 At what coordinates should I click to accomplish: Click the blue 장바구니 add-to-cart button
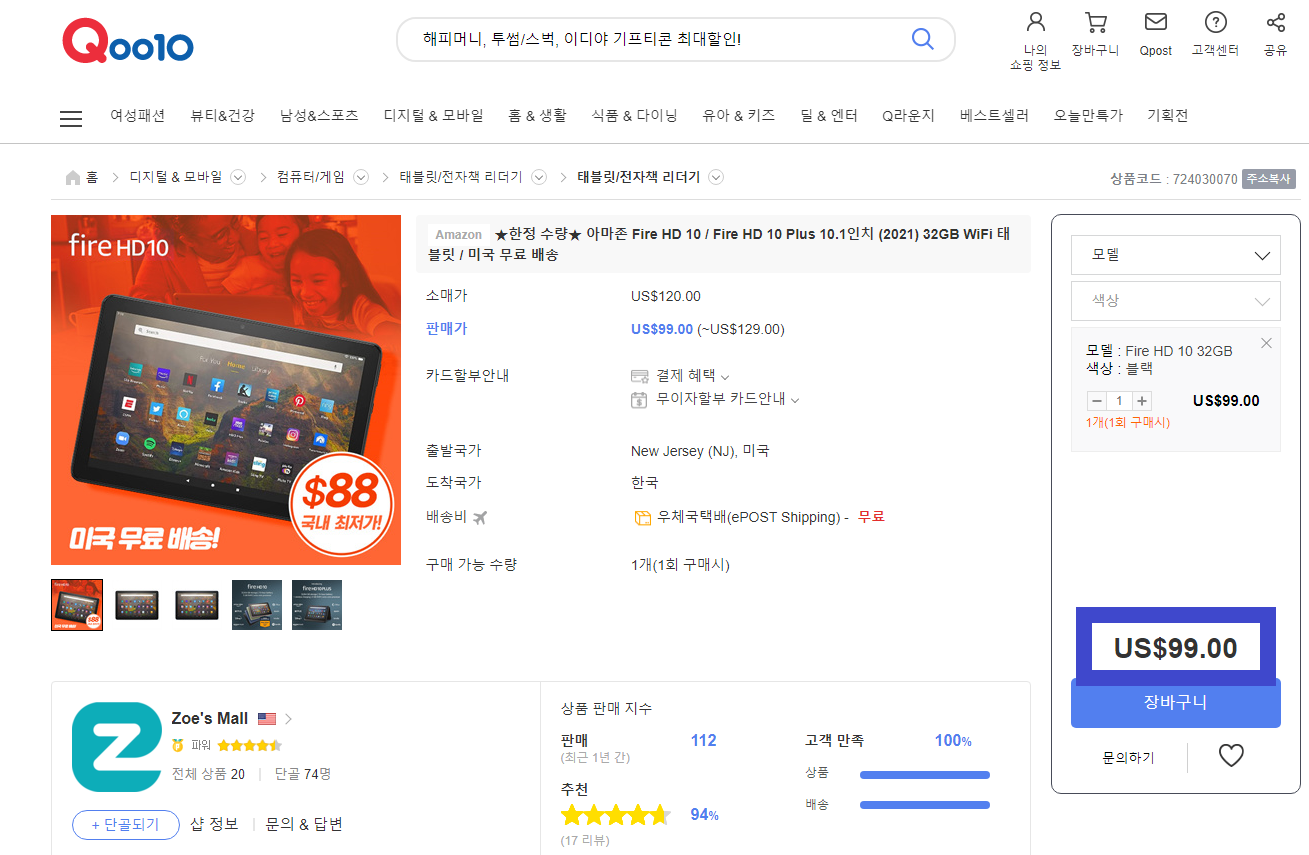[1176, 703]
